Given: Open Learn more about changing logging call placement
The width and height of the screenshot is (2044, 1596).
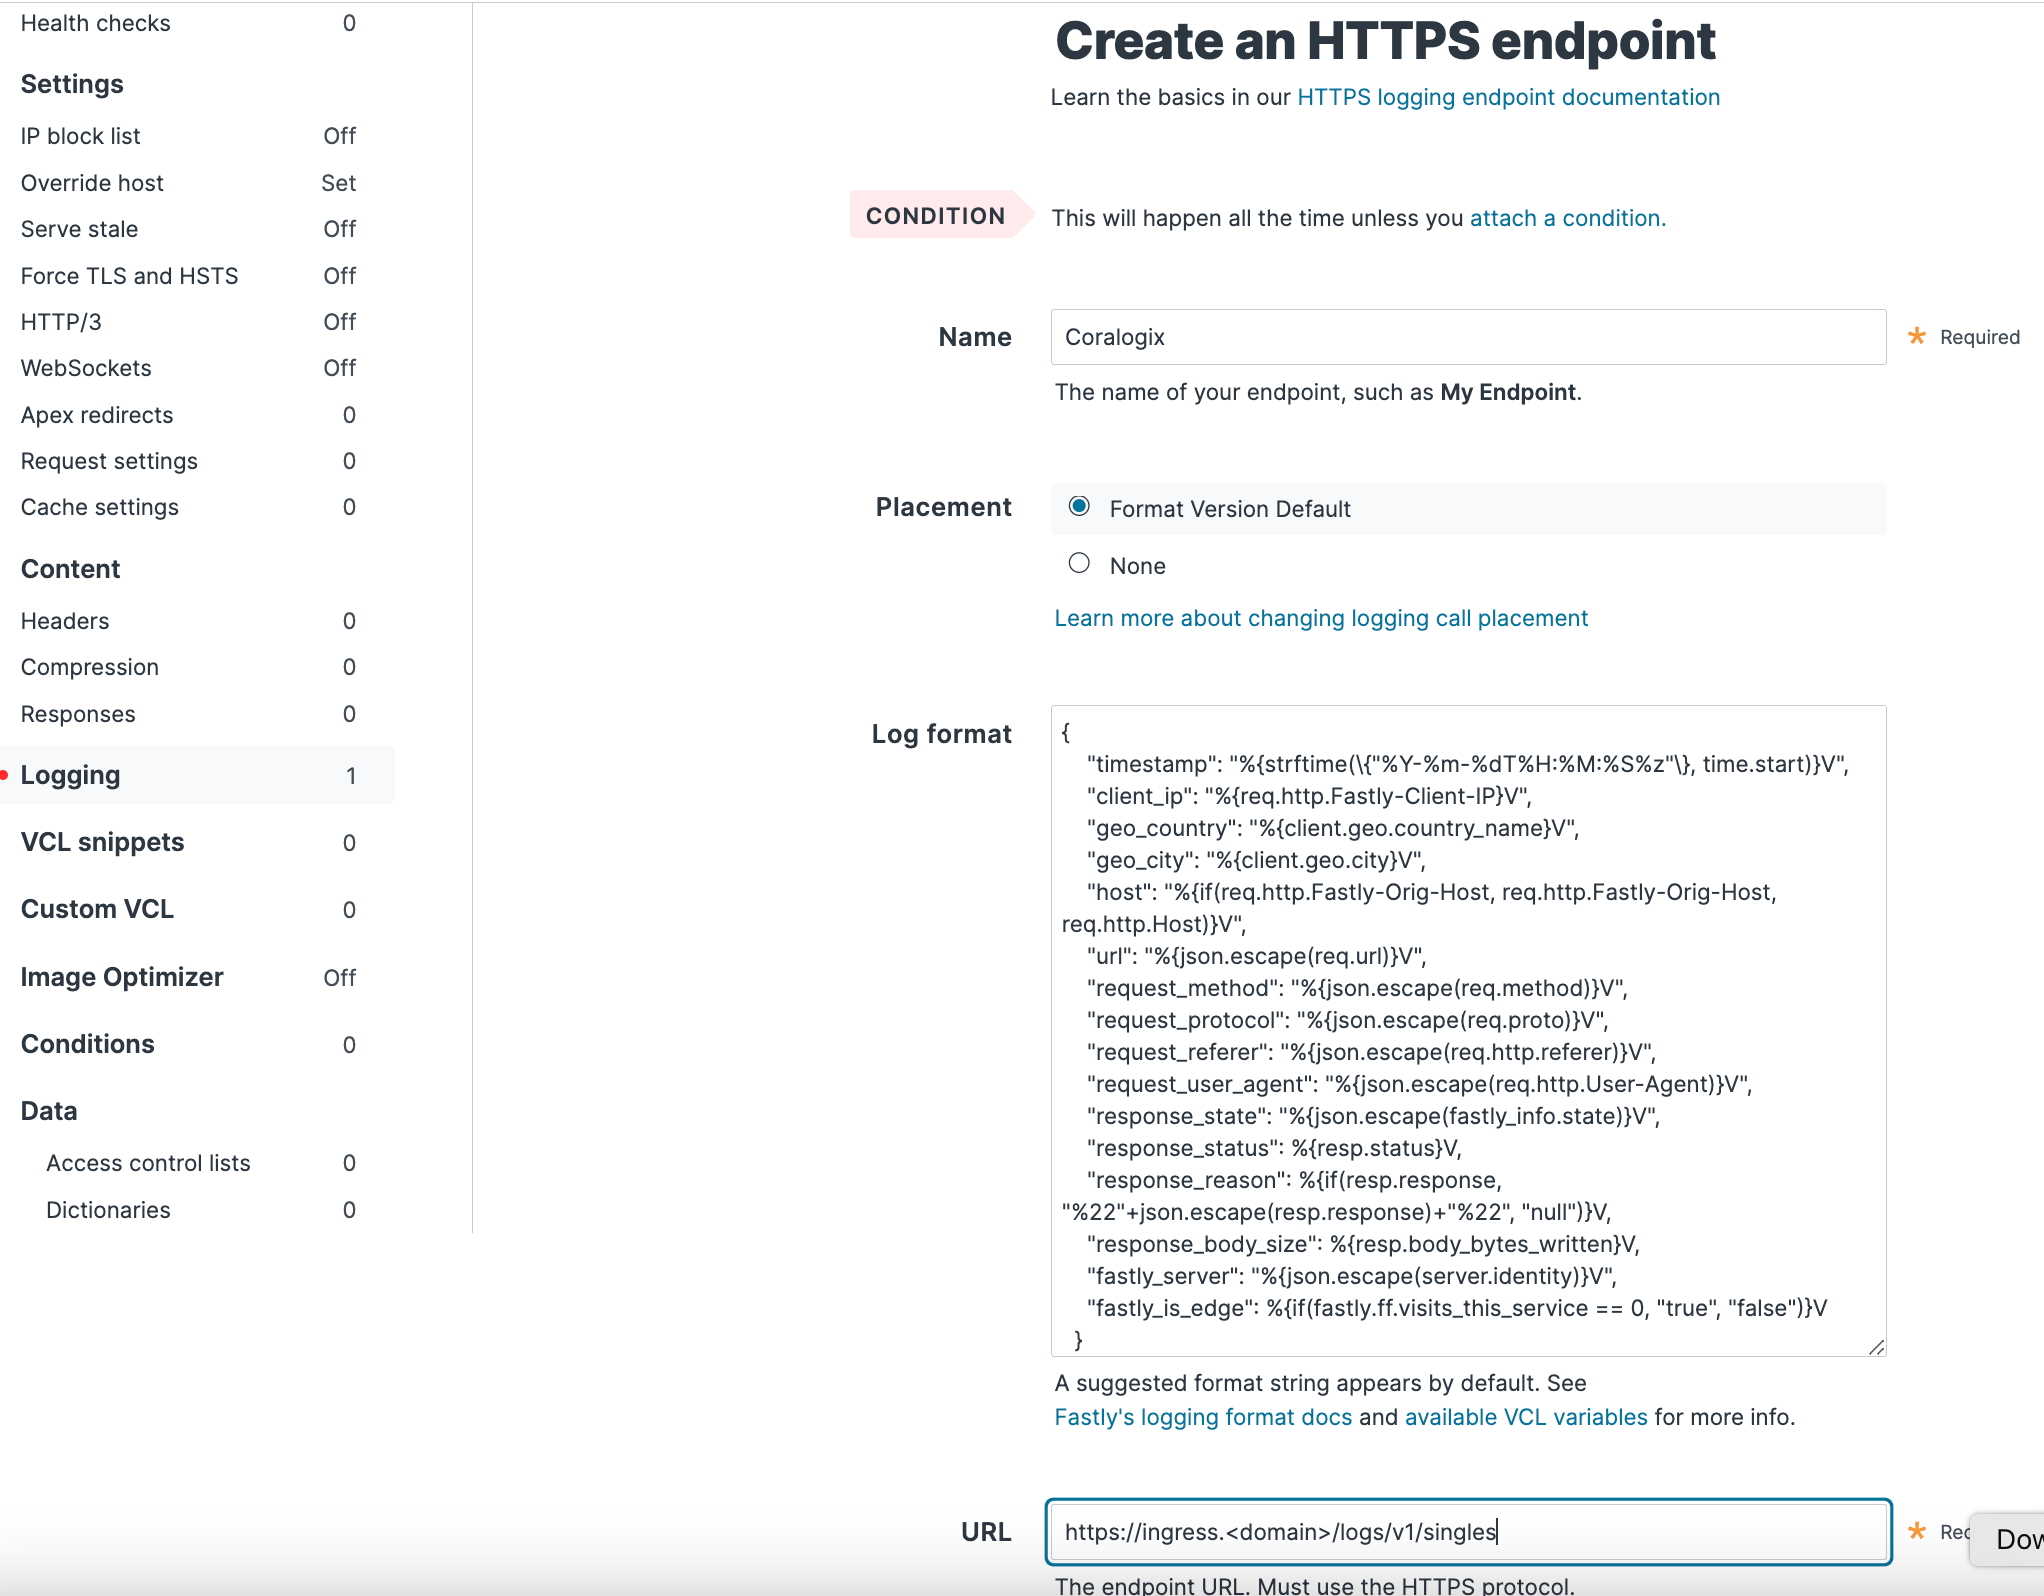Looking at the screenshot, I should pyautogui.click(x=1321, y=618).
